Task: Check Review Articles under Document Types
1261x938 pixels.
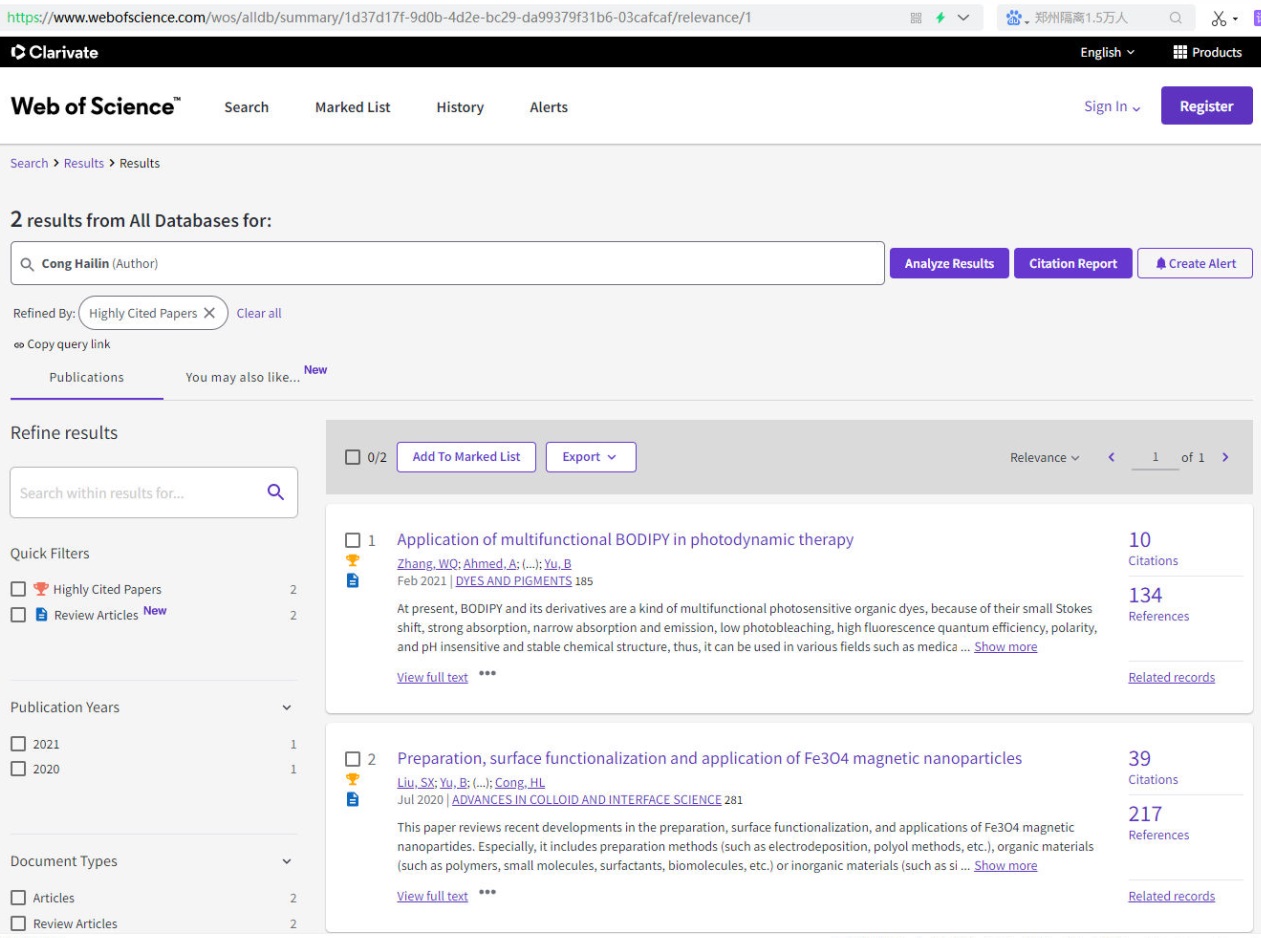Action: [x=17, y=924]
